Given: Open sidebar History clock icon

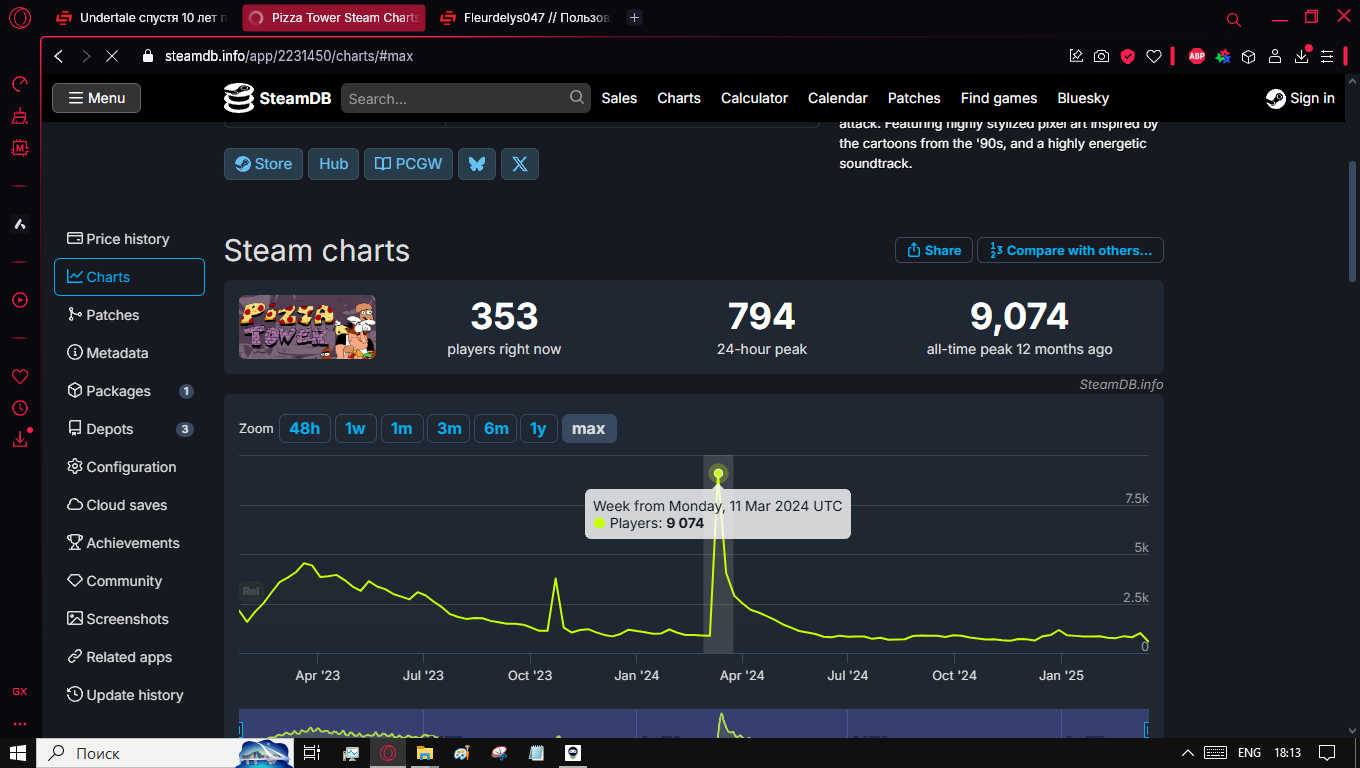Looking at the screenshot, I should [20, 408].
